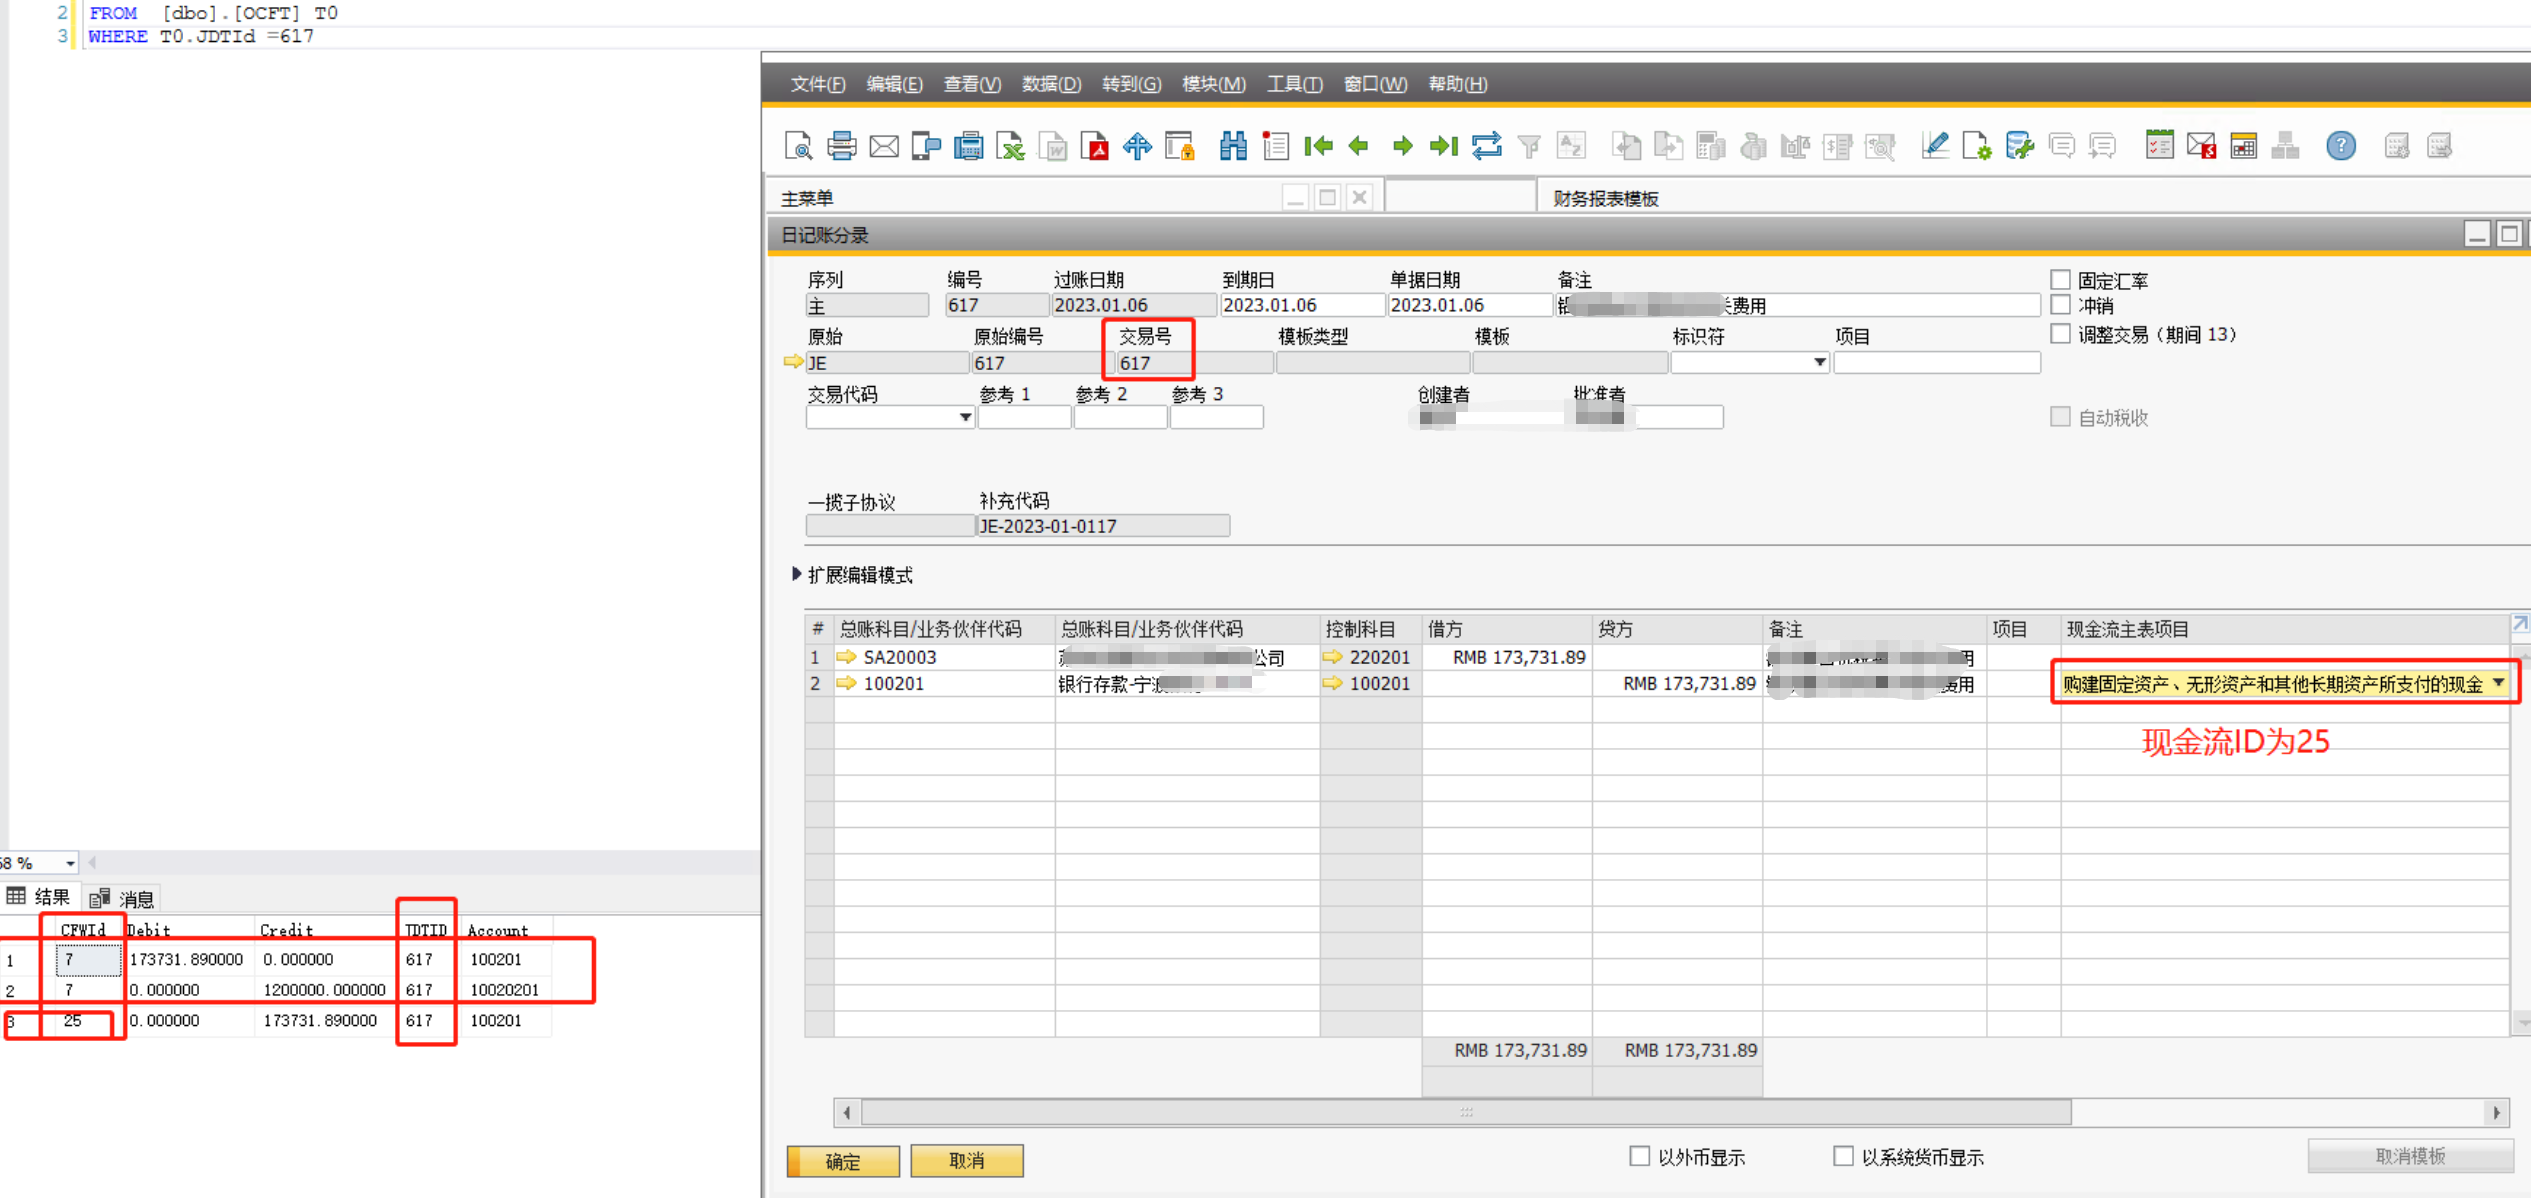Go to Next Record arrow
Screen dimensions: 2531x1204
click(x=1402, y=147)
